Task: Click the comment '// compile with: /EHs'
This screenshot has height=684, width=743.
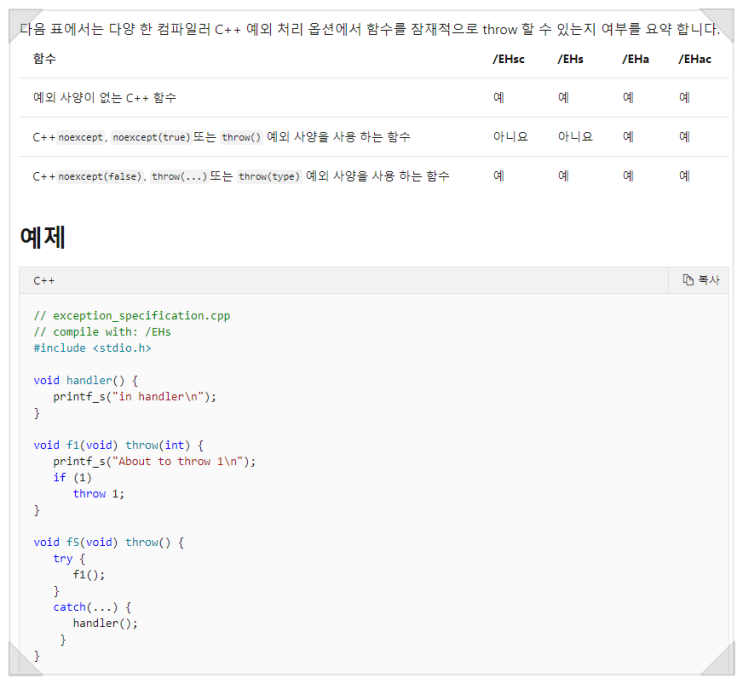Action: pyautogui.click(x=102, y=332)
